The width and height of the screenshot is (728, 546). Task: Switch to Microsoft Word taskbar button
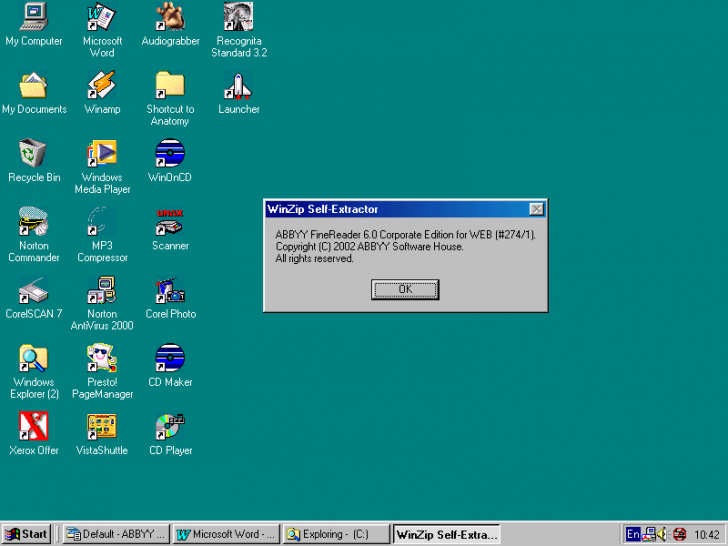226,534
